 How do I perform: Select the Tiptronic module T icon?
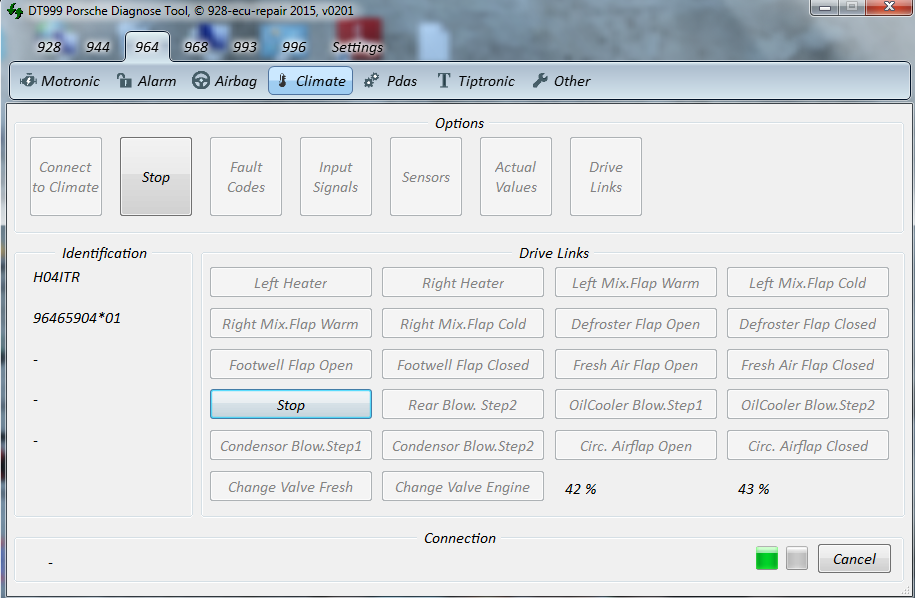tap(443, 81)
